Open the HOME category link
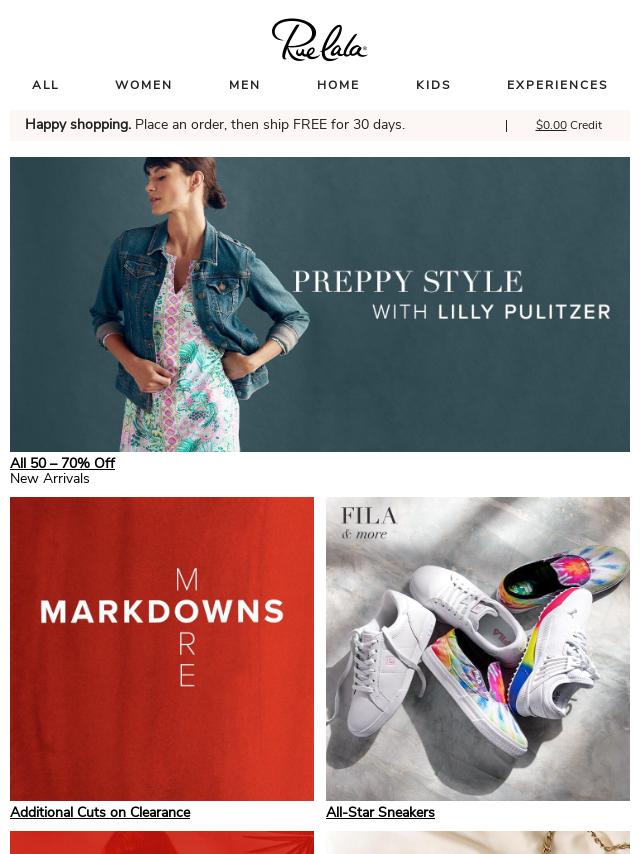This screenshot has height=854, width=640. point(338,85)
